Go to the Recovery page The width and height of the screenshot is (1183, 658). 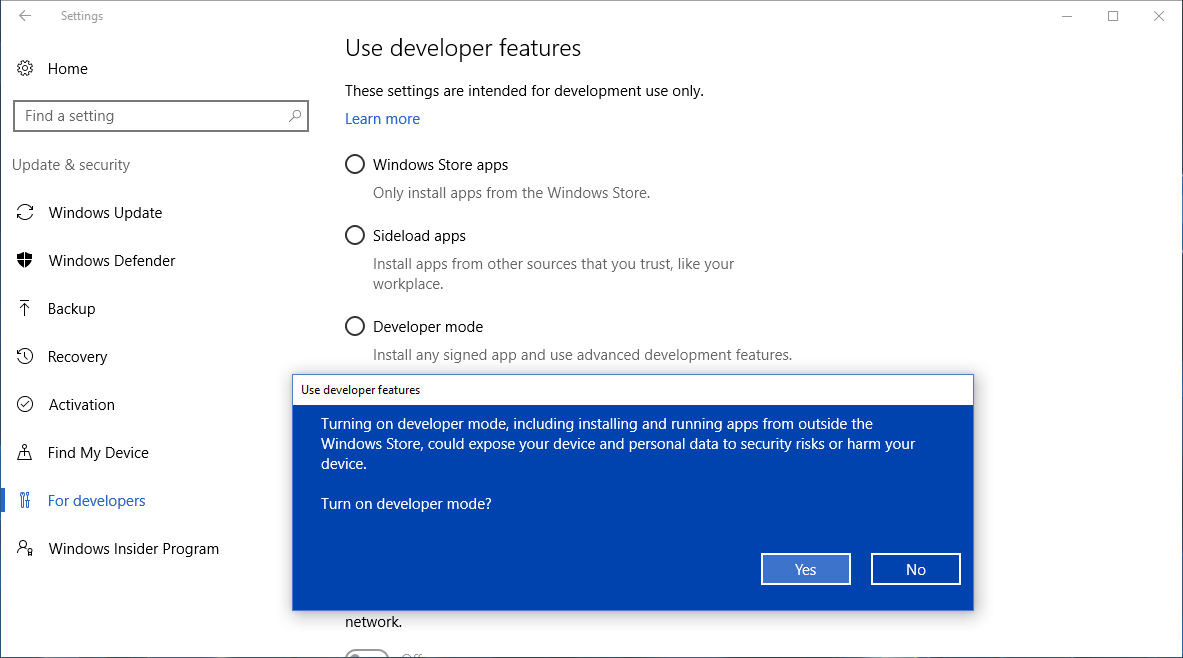tap(77, 356)
